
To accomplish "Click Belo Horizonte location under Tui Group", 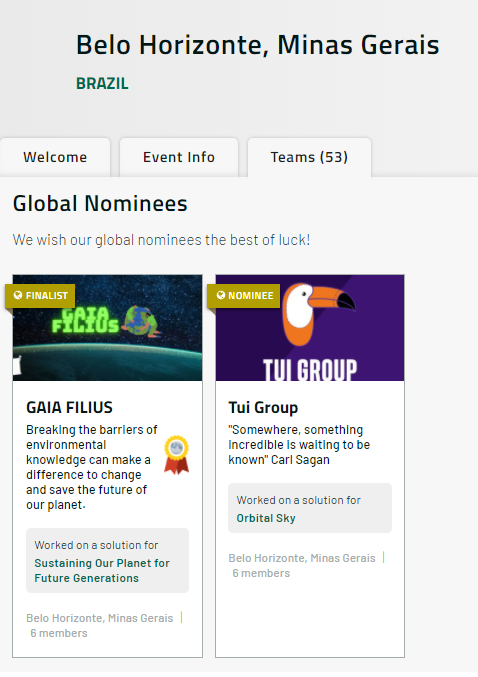I will 302,558.
